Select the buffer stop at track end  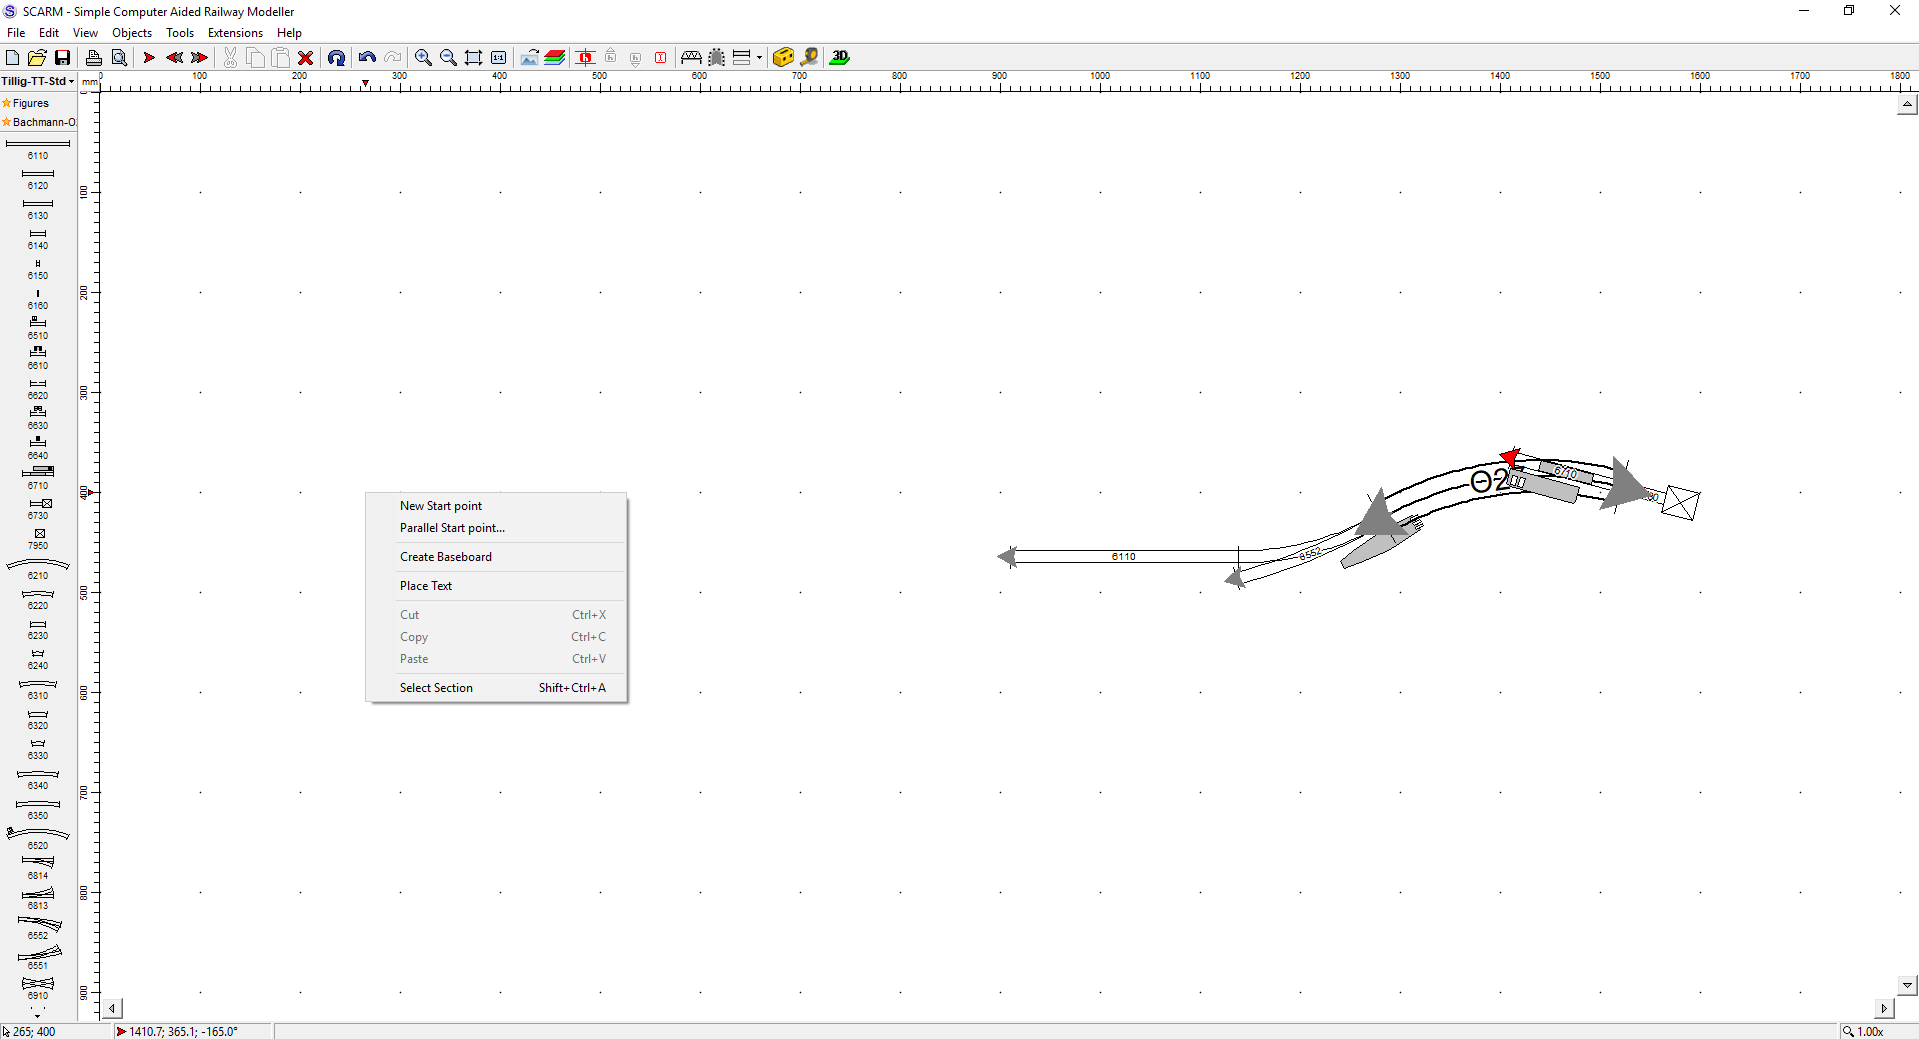[x=1681, y=503]
